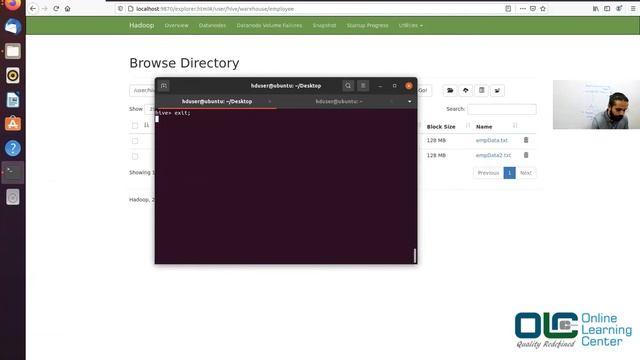Open tracking protection shield in address bar
Image resolution: width=640 pixels, height=360 pixels.
[120, 9]
